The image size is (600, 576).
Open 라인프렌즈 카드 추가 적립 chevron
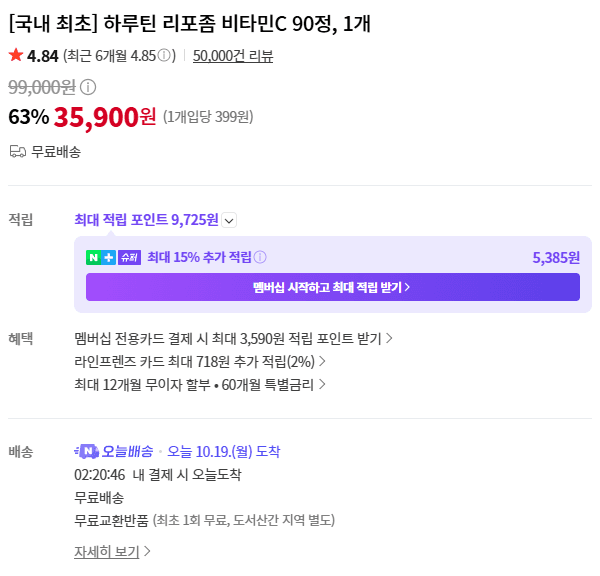pos(322,361)
